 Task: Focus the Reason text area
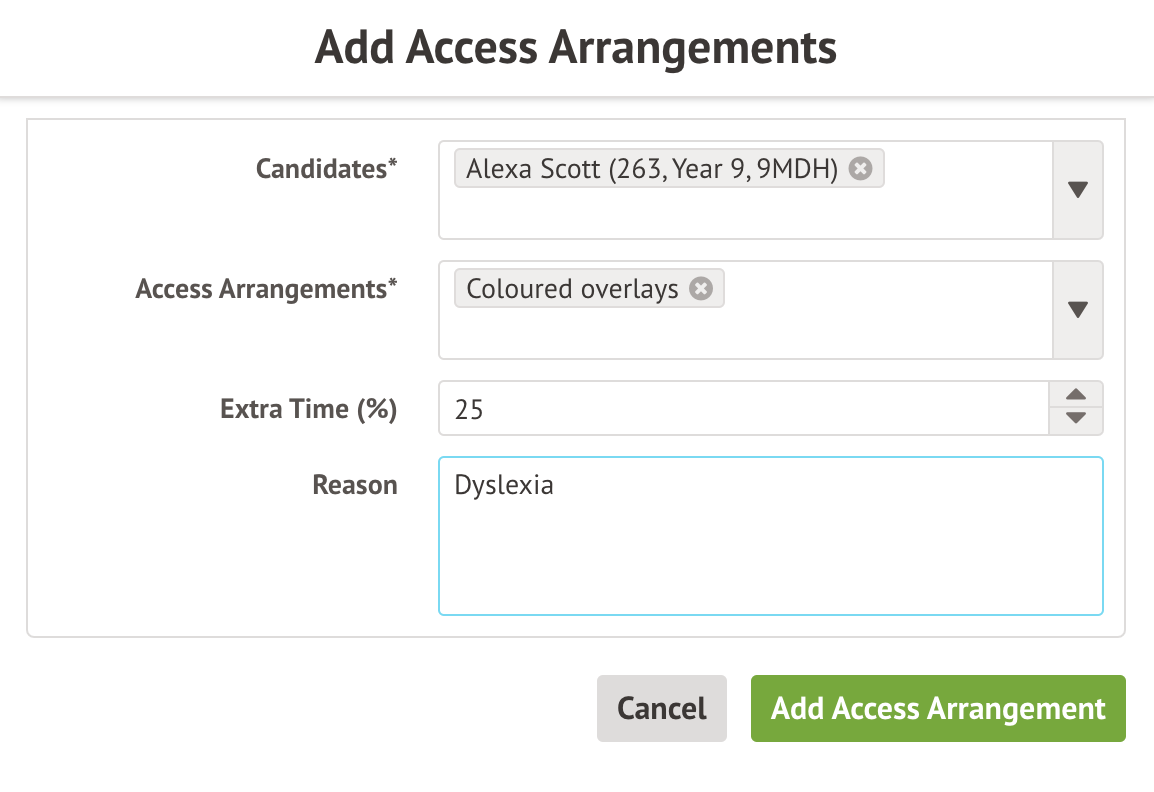770,560
